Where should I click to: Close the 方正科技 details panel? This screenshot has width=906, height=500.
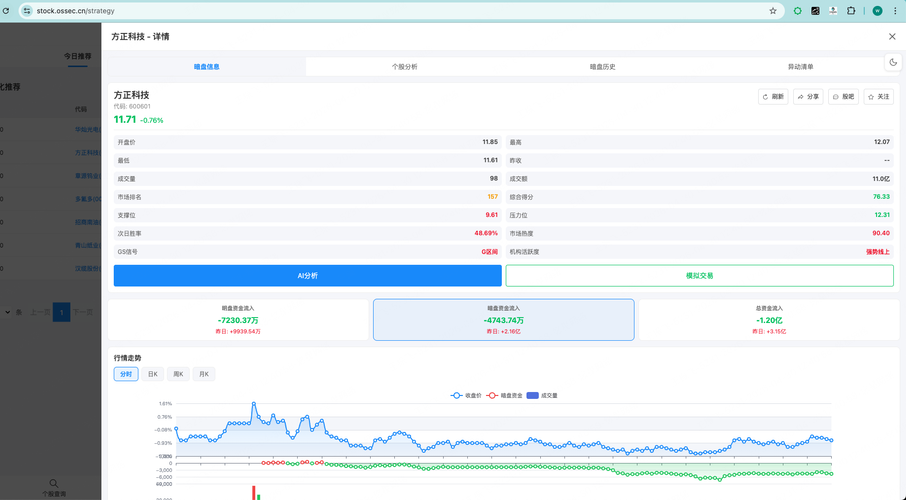[892, 36]
